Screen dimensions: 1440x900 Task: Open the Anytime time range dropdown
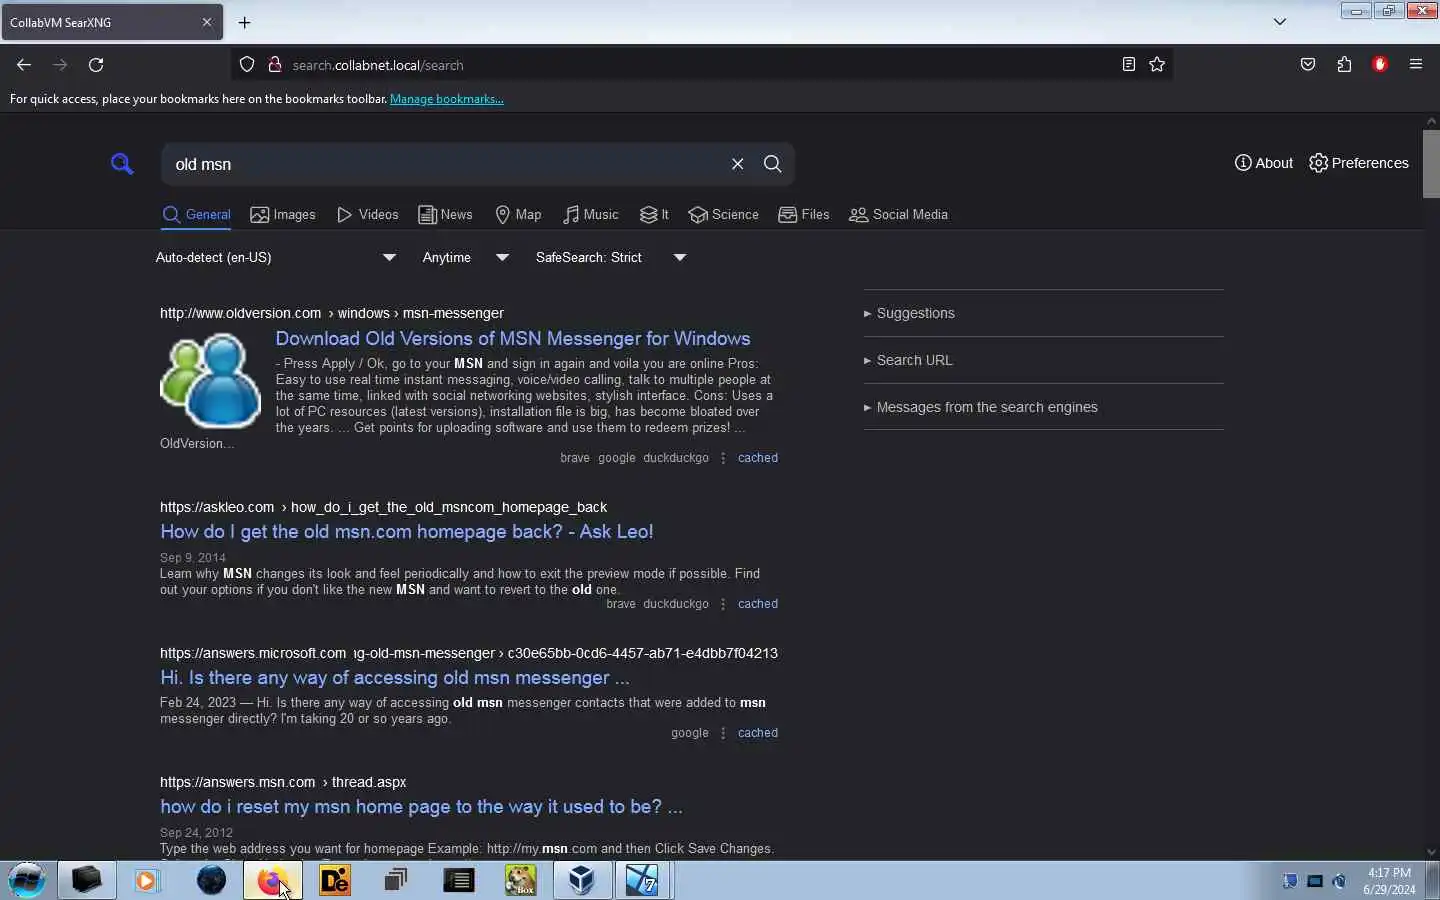click(466, 258)
